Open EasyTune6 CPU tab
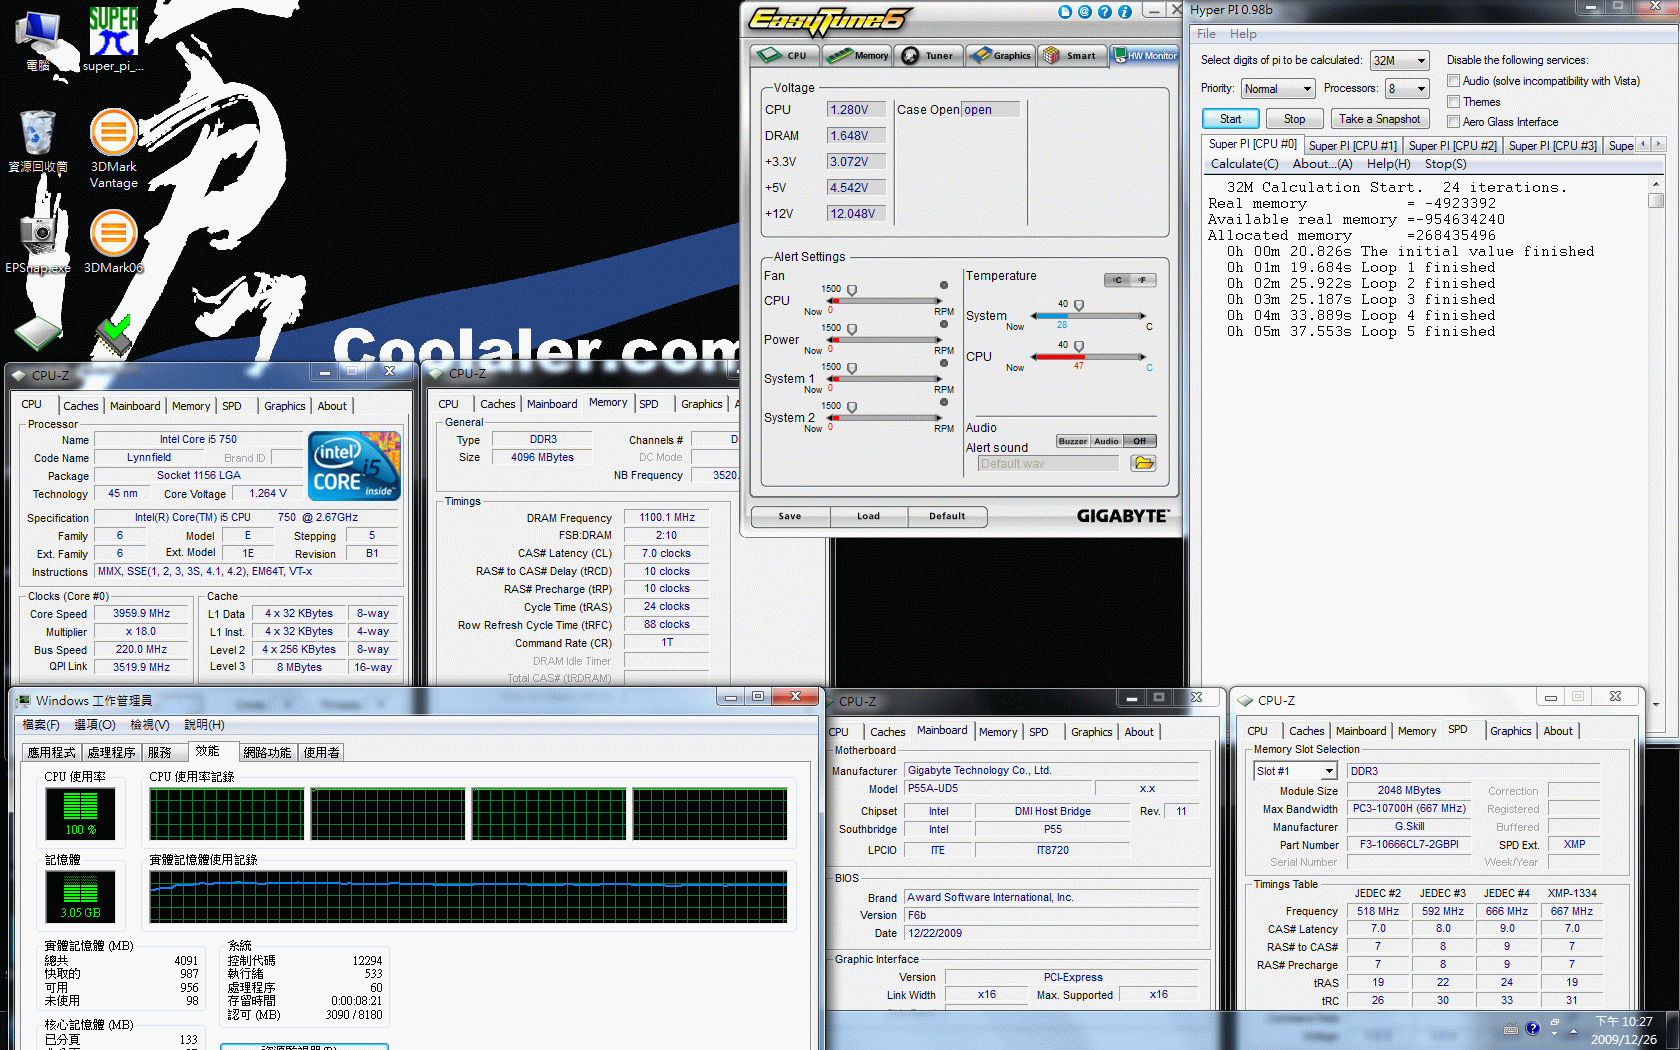This screenshot has height=1050, width=1680. pyautogui.click(x=785, y=56)
